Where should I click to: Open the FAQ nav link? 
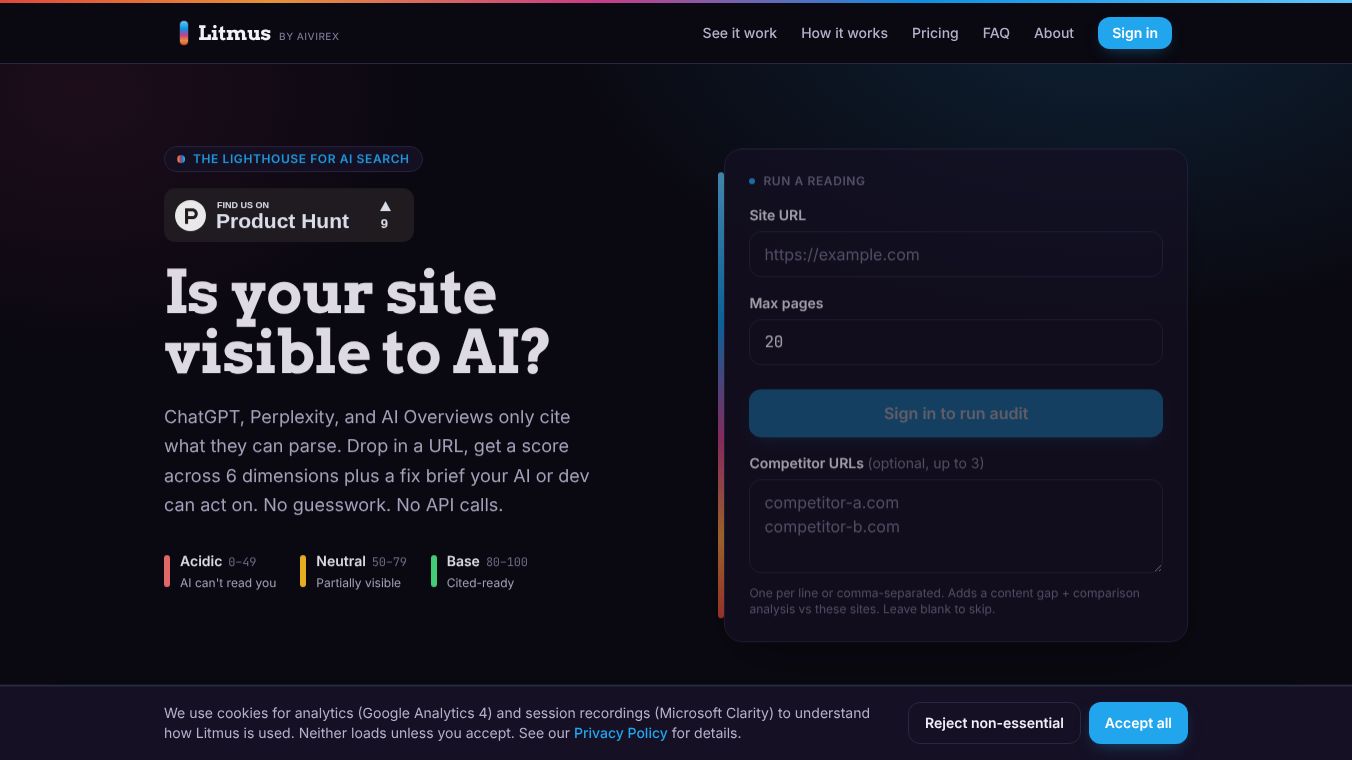click(996, 33)
